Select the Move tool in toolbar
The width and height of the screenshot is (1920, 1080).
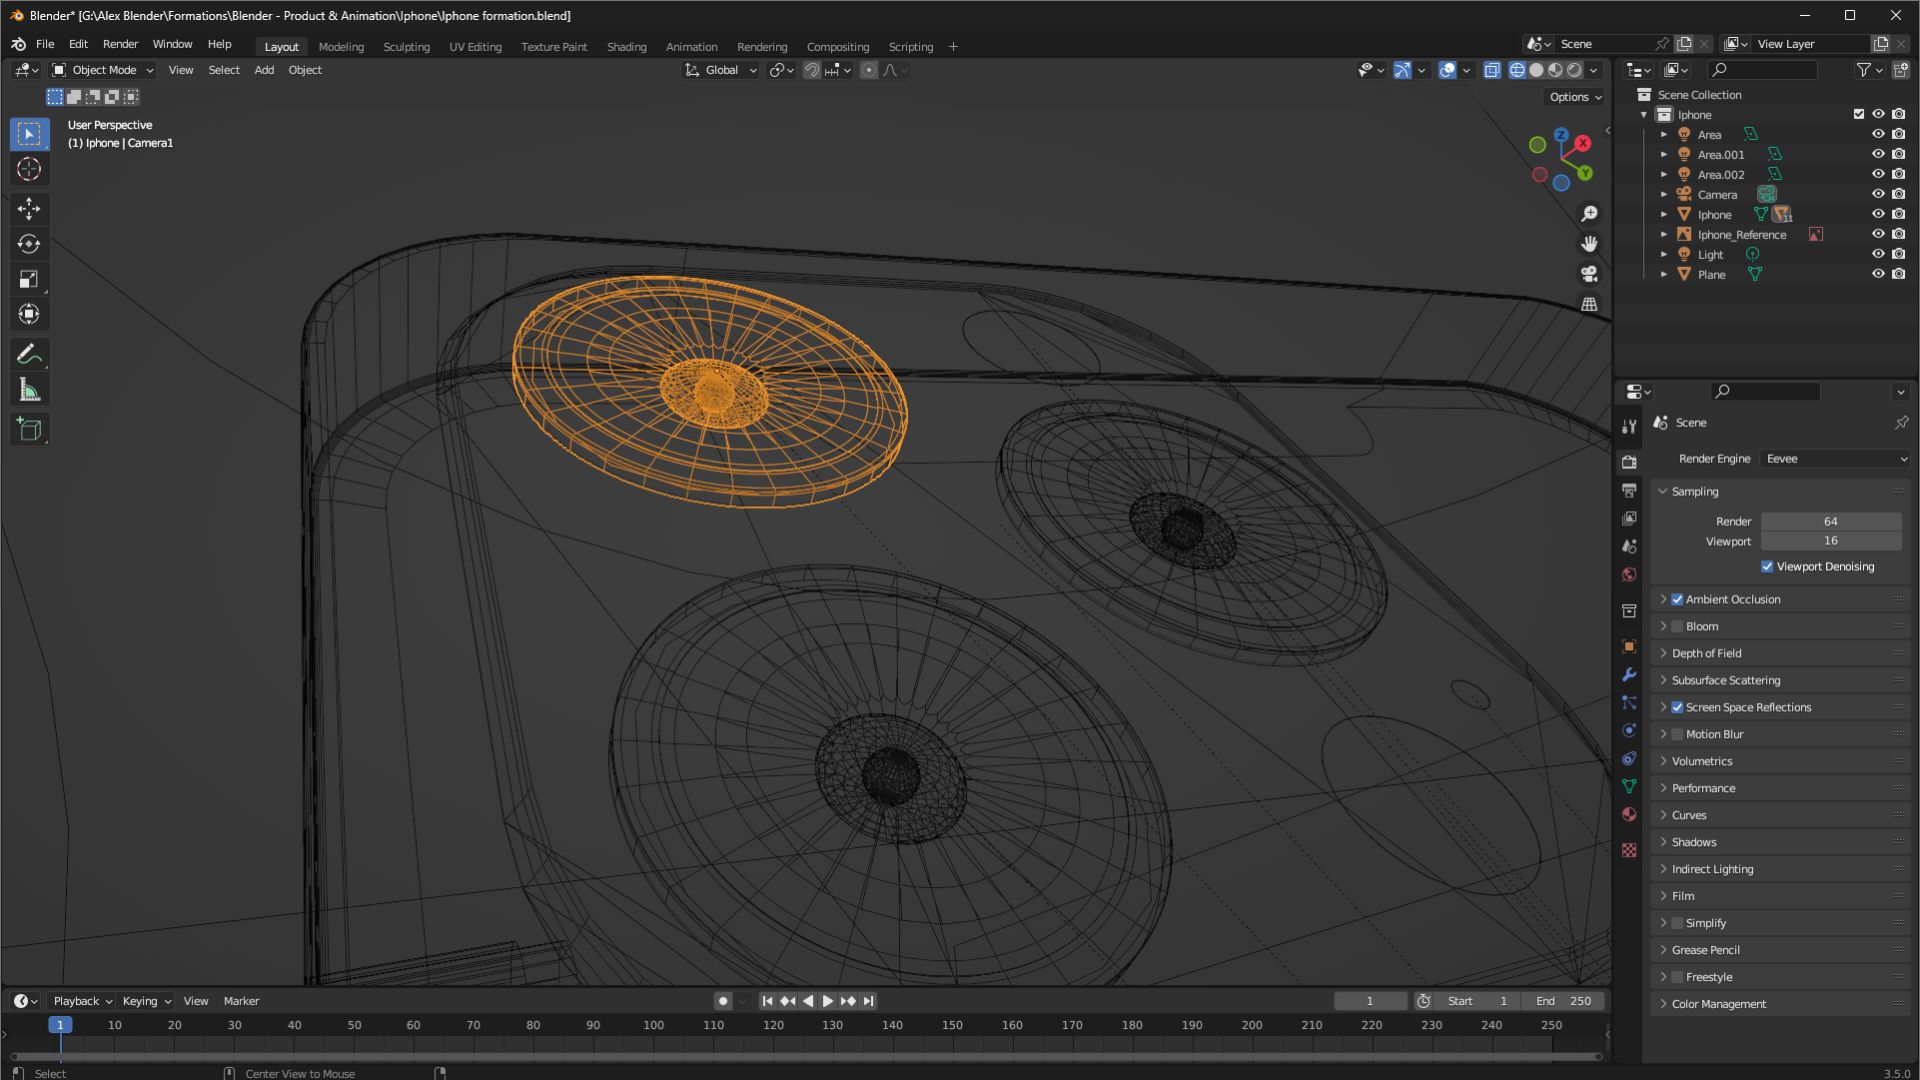coord(29,208)
